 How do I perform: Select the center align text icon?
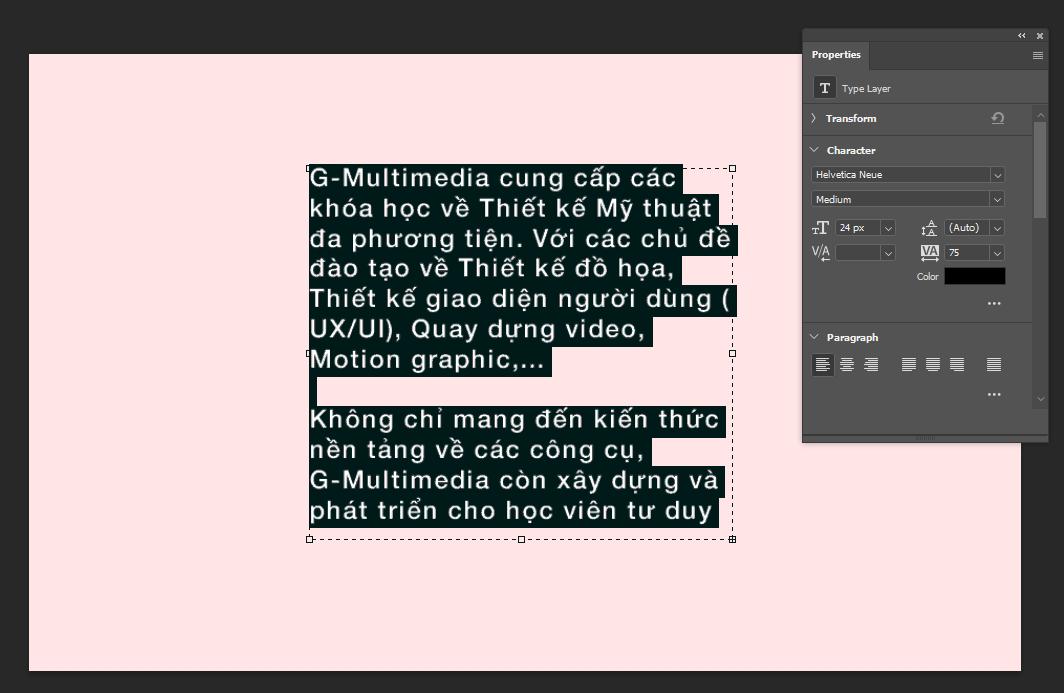point(846,364)
